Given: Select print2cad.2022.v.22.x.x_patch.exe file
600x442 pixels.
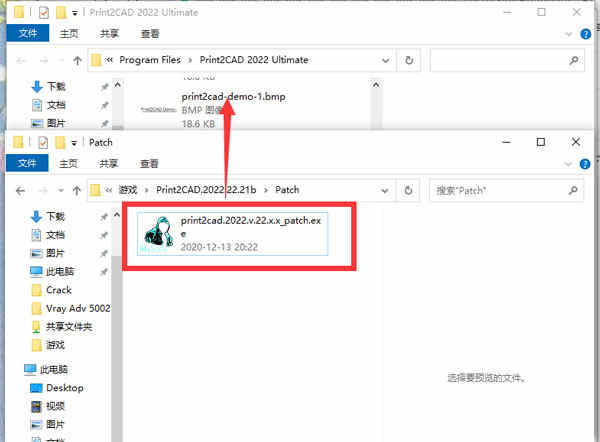Looking at the screenshot, I should (x=232, y=234).
